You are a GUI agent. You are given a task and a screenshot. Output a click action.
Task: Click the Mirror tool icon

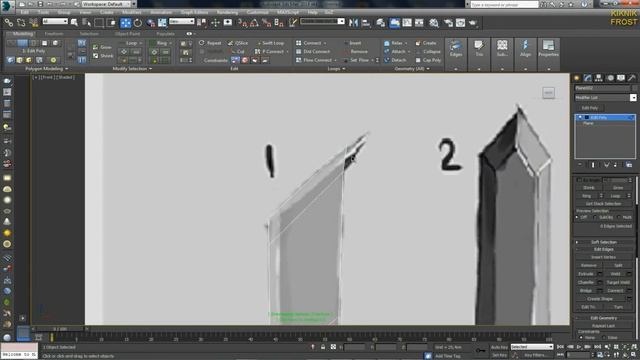(x=353, y=23)
